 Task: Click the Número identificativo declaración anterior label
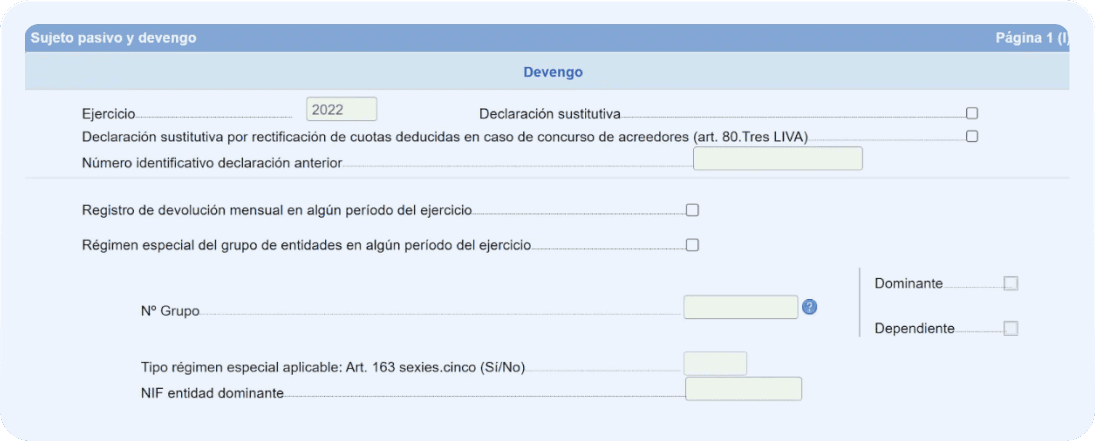212,163
